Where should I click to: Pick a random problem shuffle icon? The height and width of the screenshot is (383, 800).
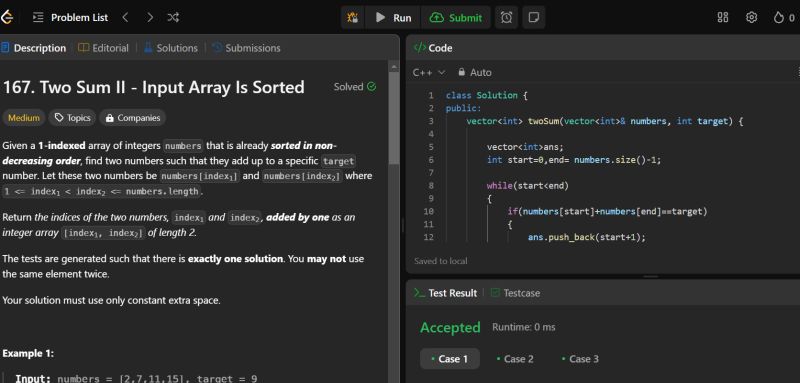[x=173, y=17]
